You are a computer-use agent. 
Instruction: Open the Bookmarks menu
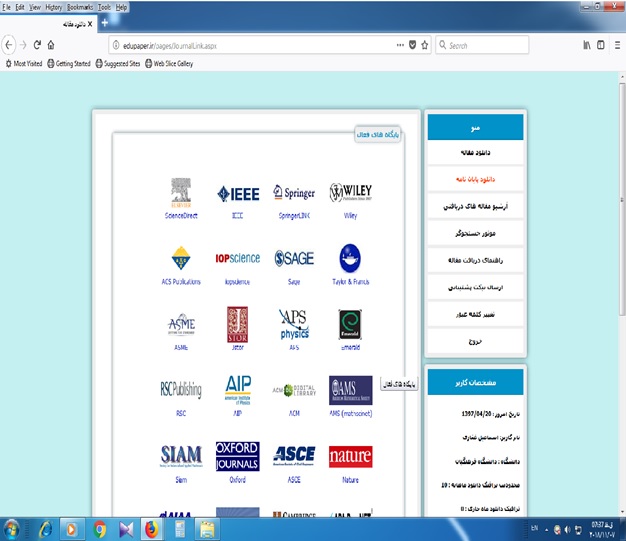coord(80,6)
